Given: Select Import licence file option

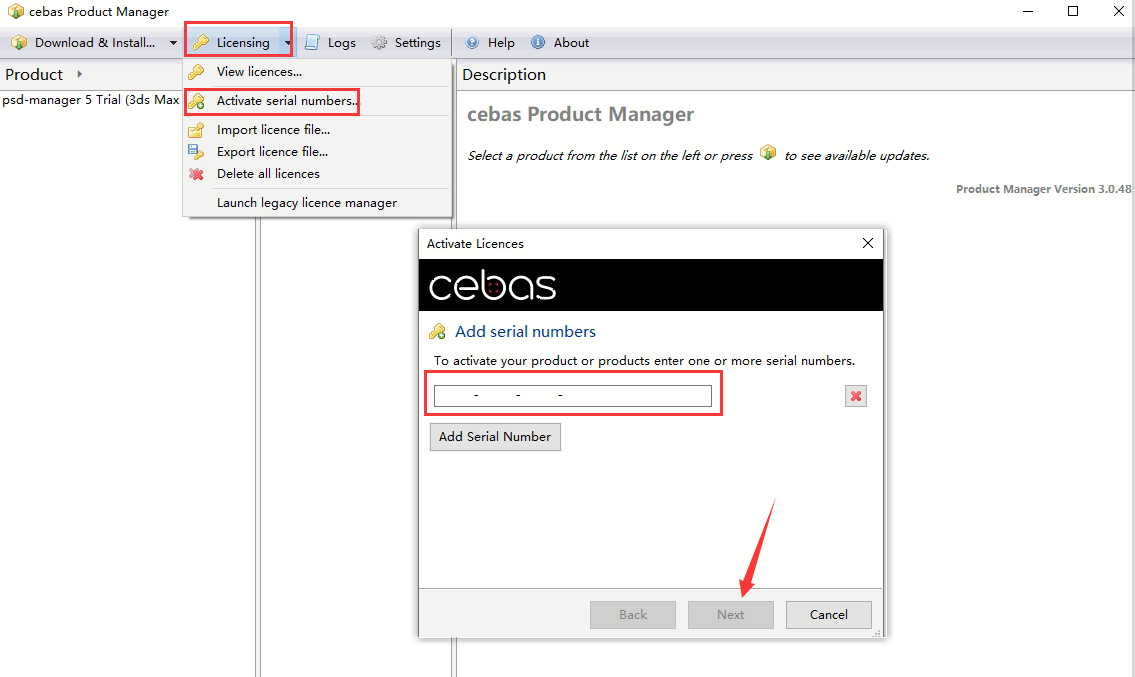Looking at the screenshot, I should 273,130.
